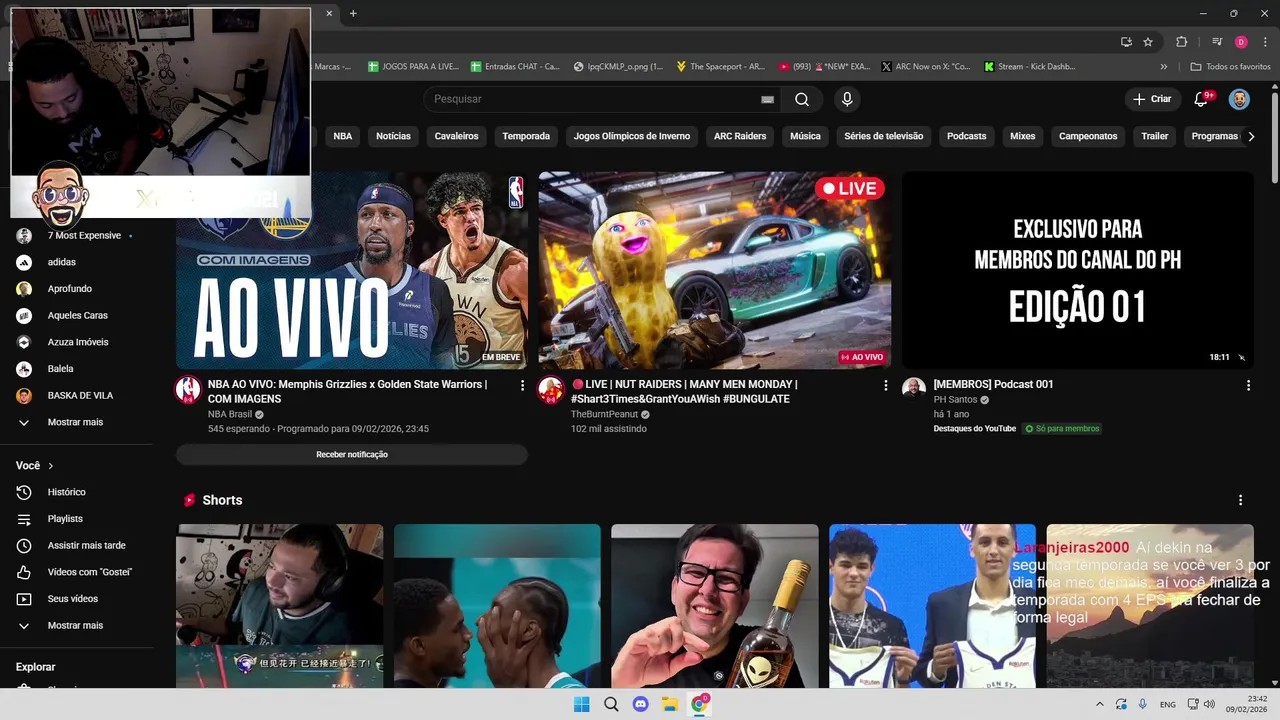Open the Stream - Kick Dashboard bookmark
1280x720 pixels.
pos(1030,66)
